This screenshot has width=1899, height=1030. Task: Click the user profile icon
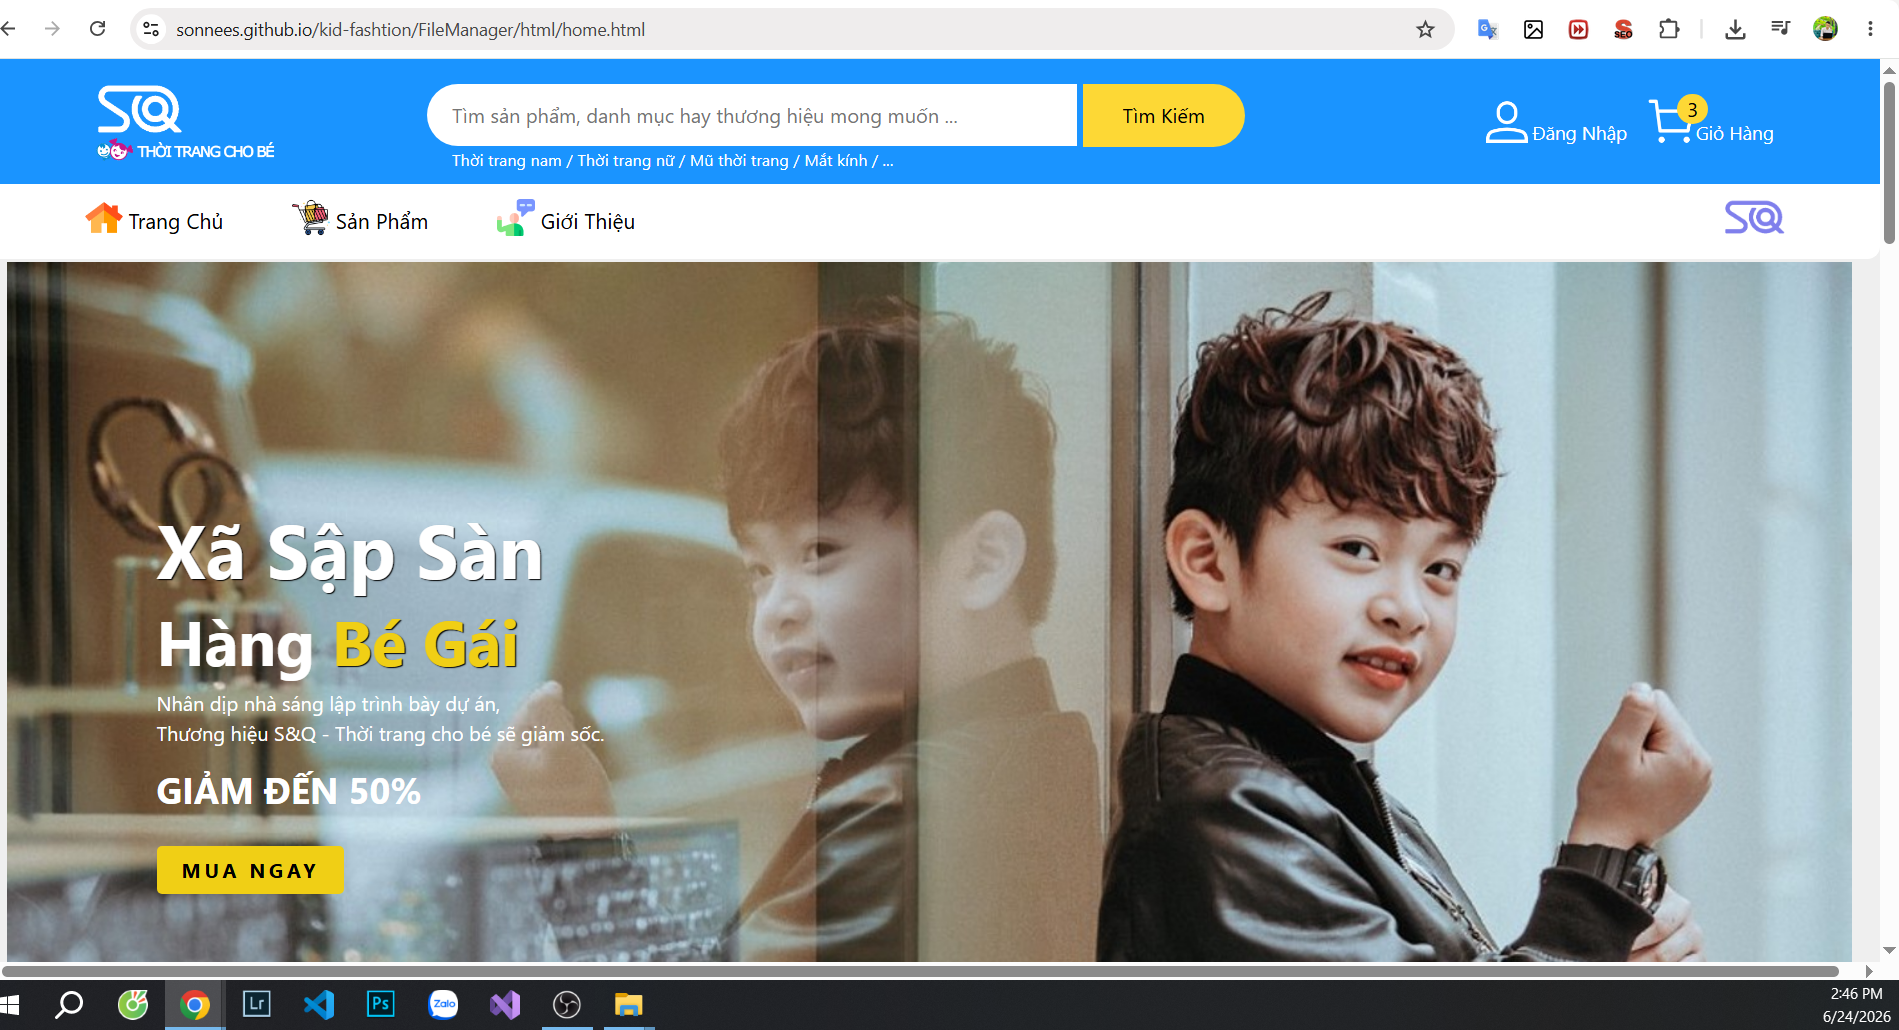(1506, 122)
